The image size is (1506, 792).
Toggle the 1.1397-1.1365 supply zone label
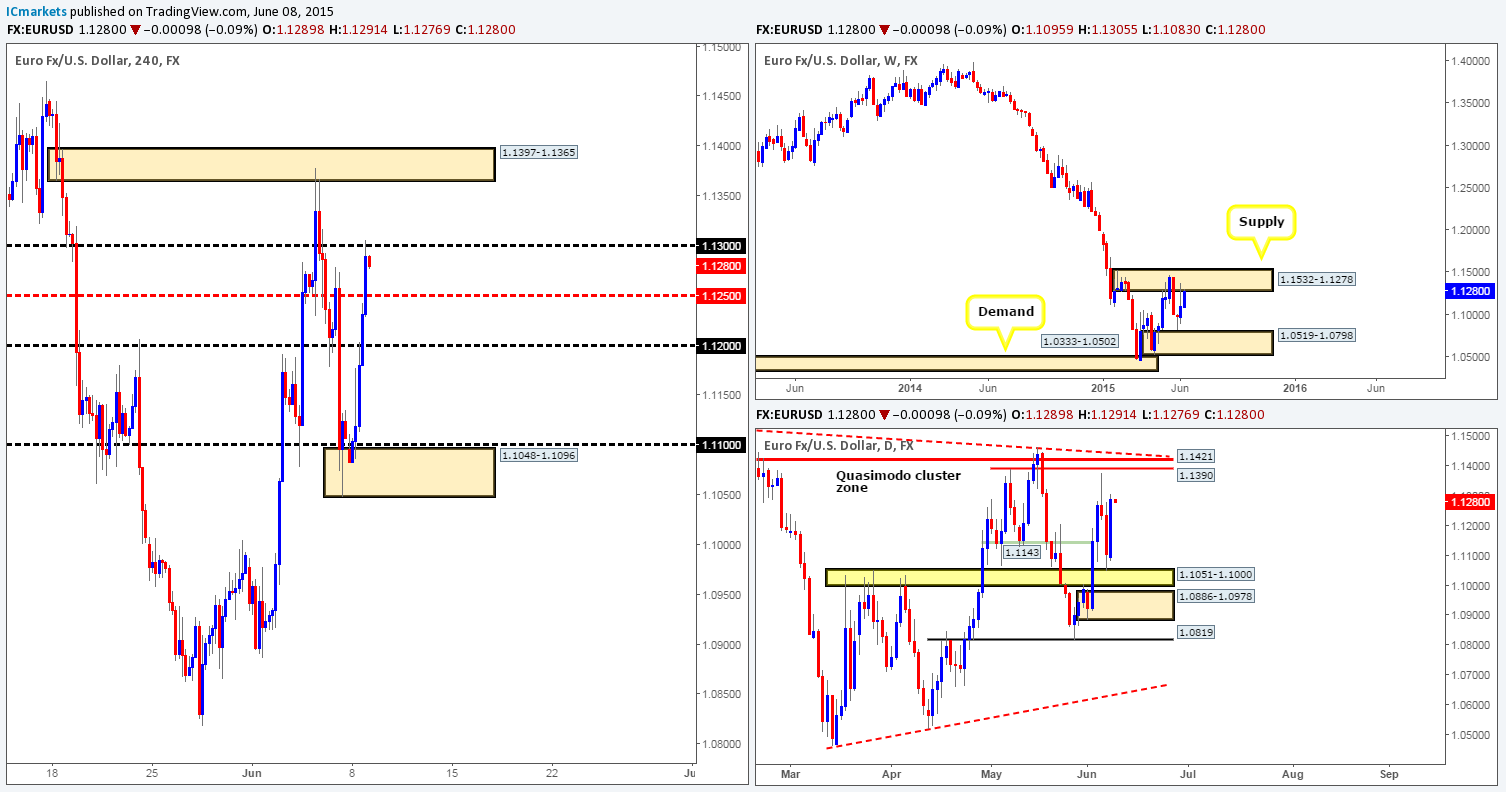538,152
